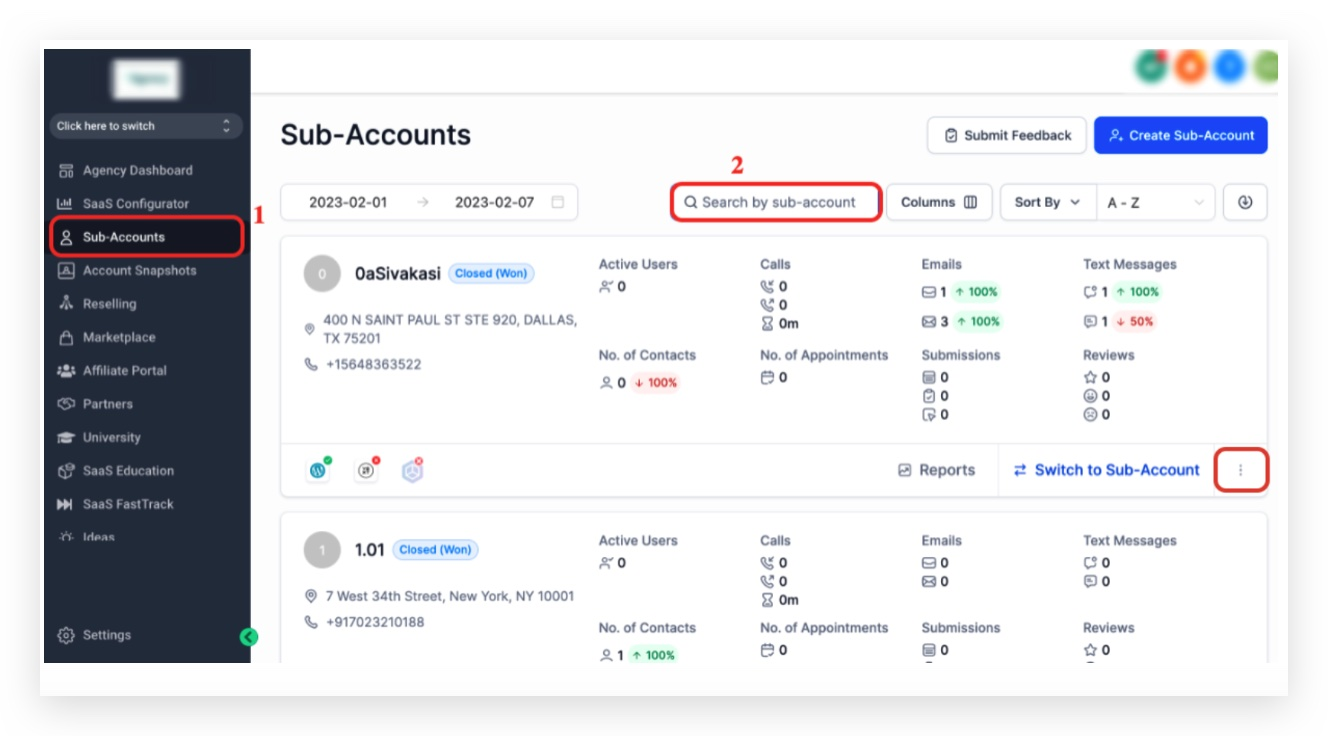The width and height of the screenshot is (1328, 736).
Task: Click 1.01 Closed (Won) badge
Action: pyautogui.click(x=435, y=550)
